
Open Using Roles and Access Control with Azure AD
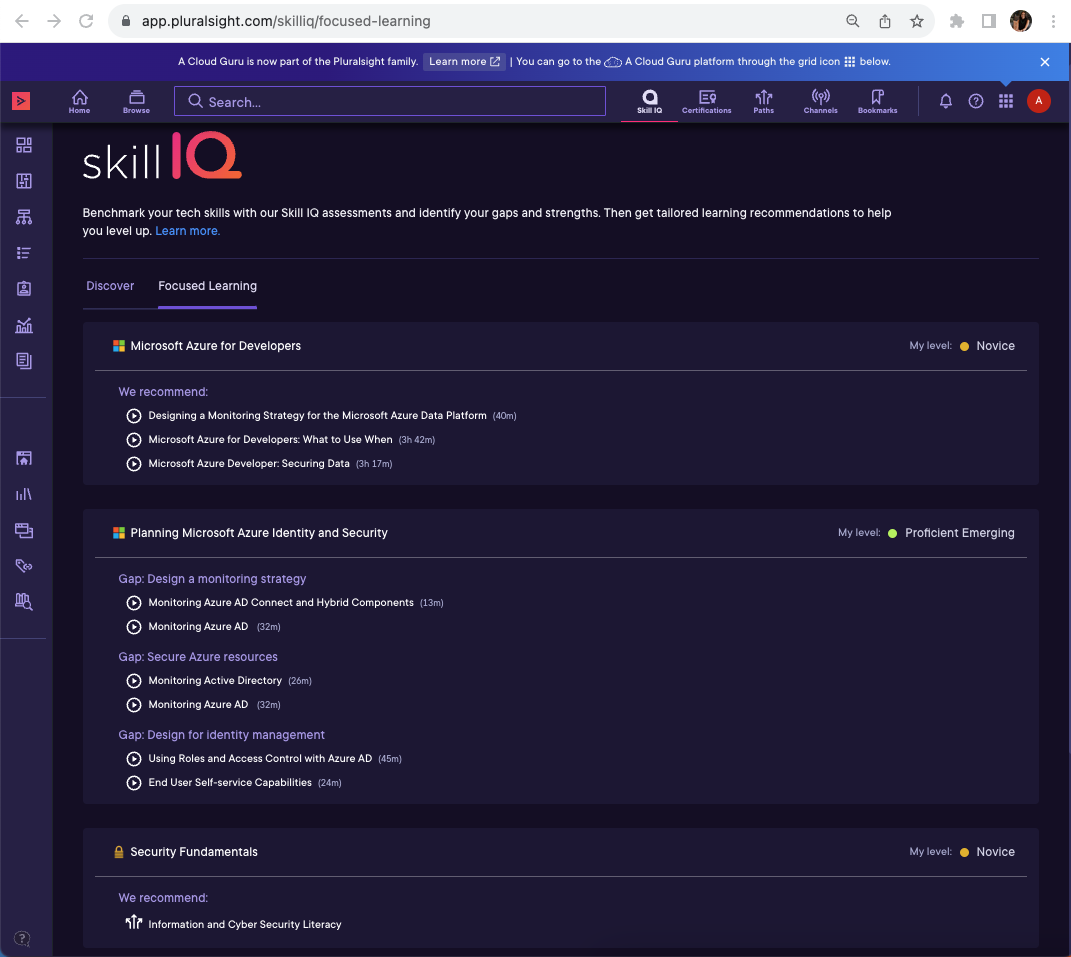[260, 758]
